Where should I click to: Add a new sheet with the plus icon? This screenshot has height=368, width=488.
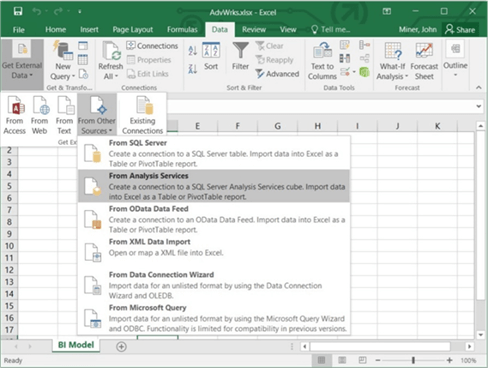pos(121,347)
